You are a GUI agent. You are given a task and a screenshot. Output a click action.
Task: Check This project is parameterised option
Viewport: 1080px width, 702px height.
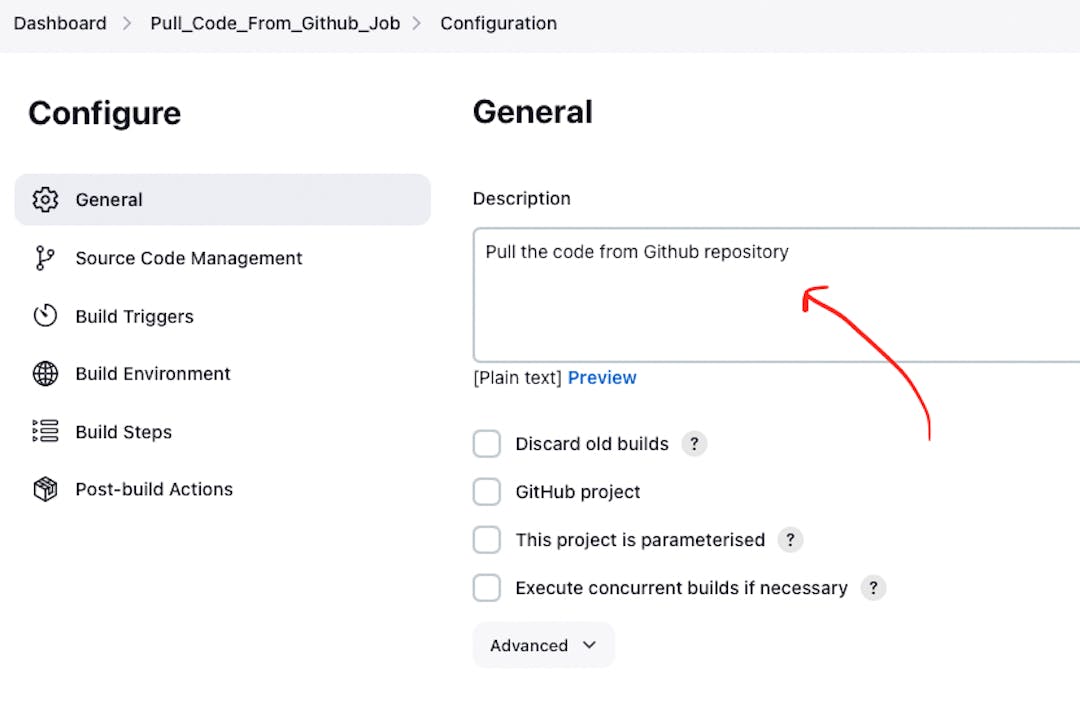coord(487,540)
